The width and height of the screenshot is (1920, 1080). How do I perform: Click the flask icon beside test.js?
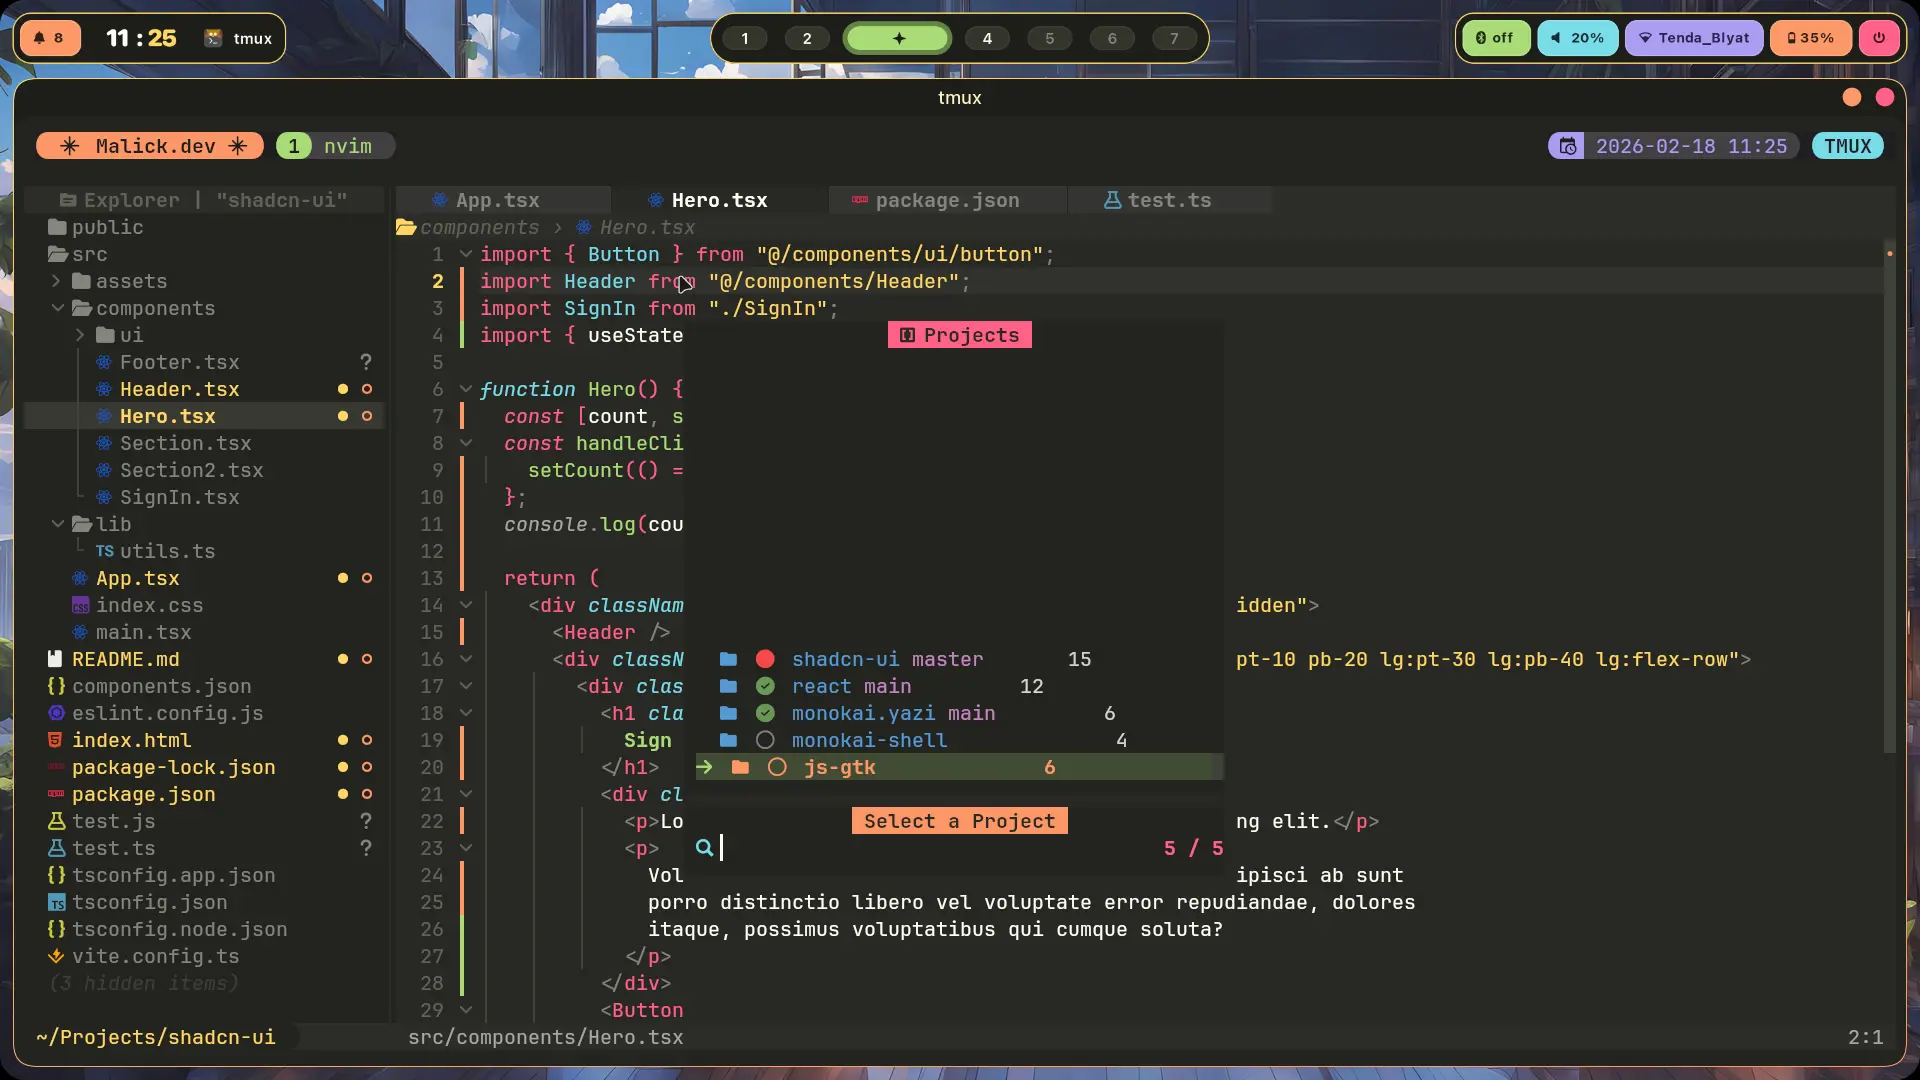pyautogui.click(x=56, y=821)
